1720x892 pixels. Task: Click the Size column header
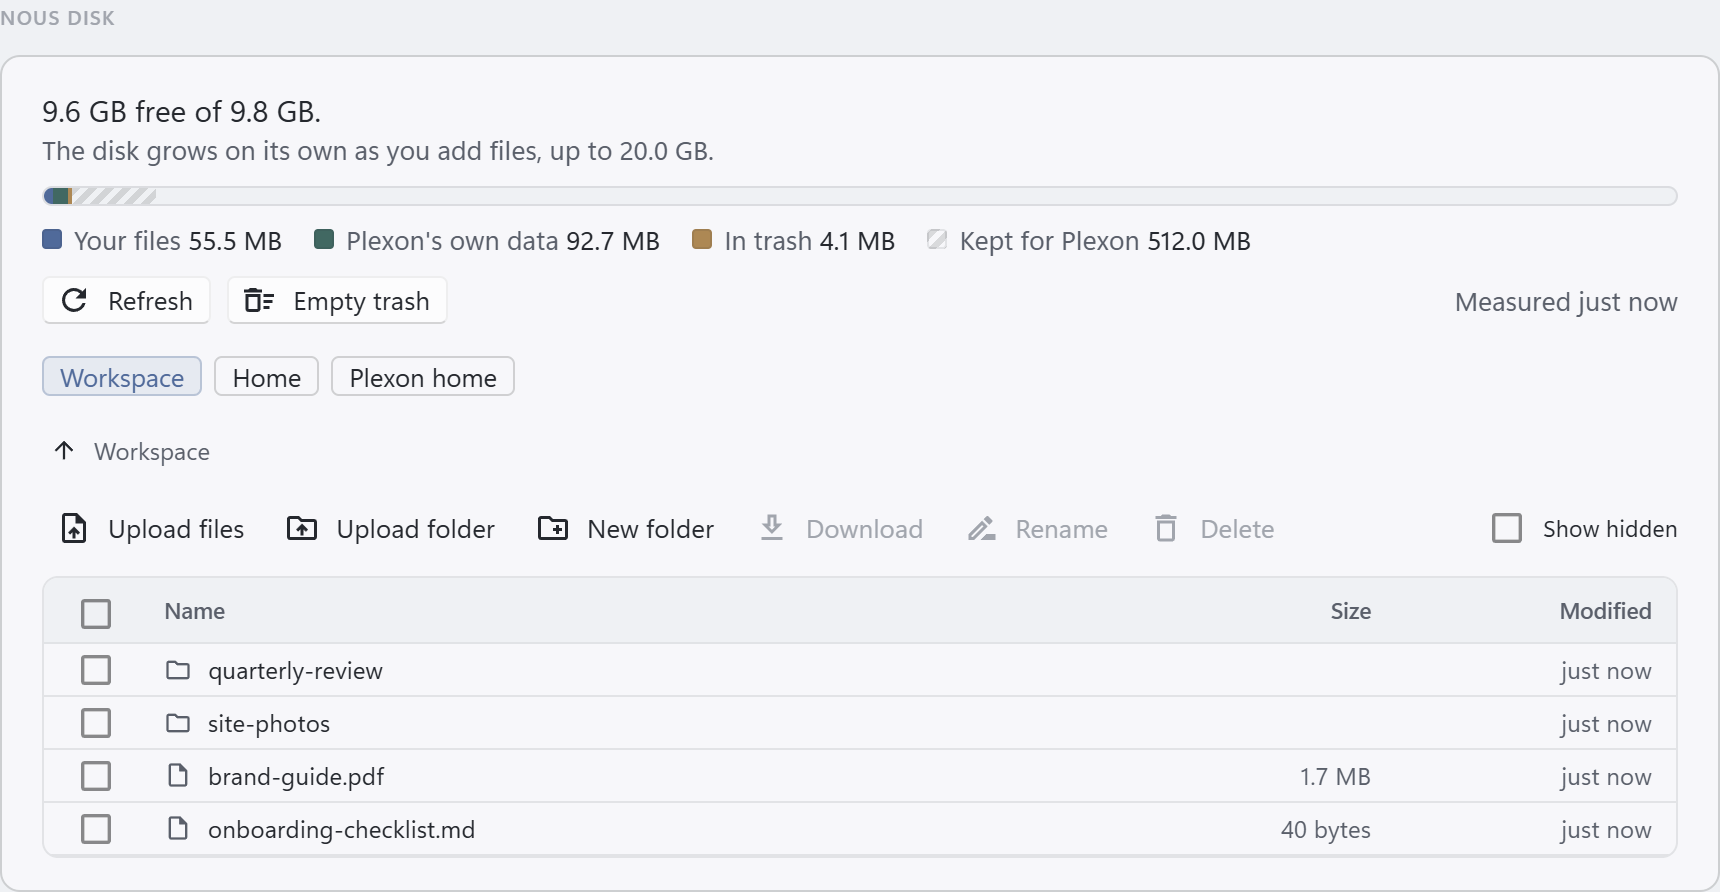(x=1350, y=611)
